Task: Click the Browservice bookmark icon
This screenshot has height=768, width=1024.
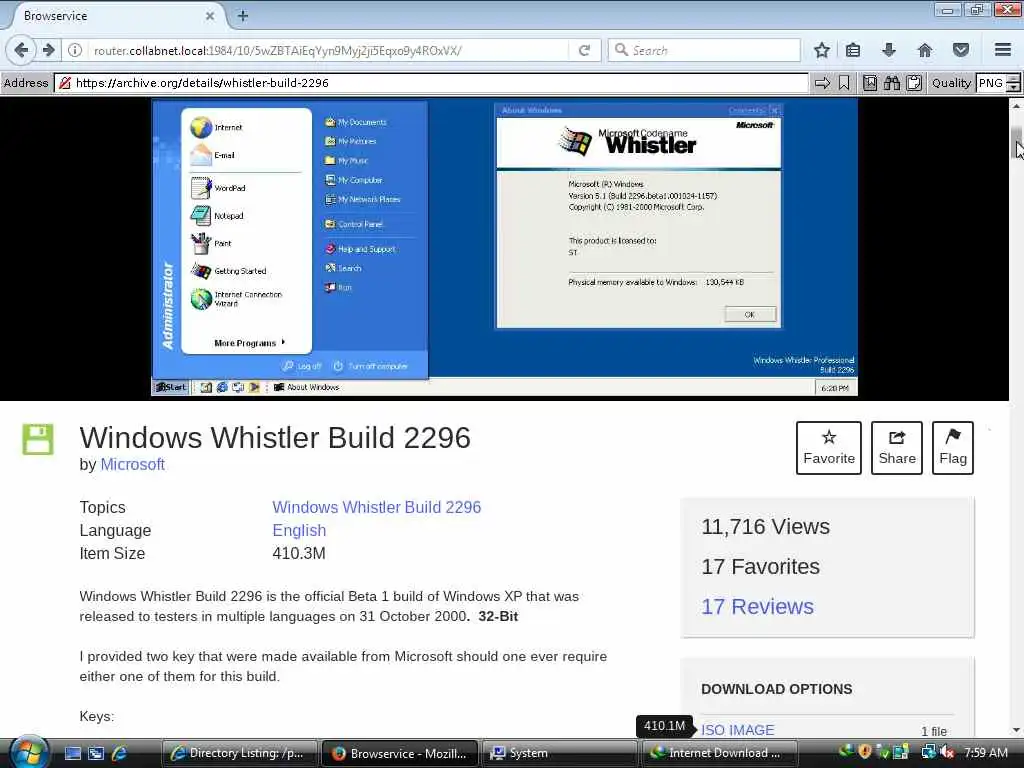Action: click(x=844, y=83)
